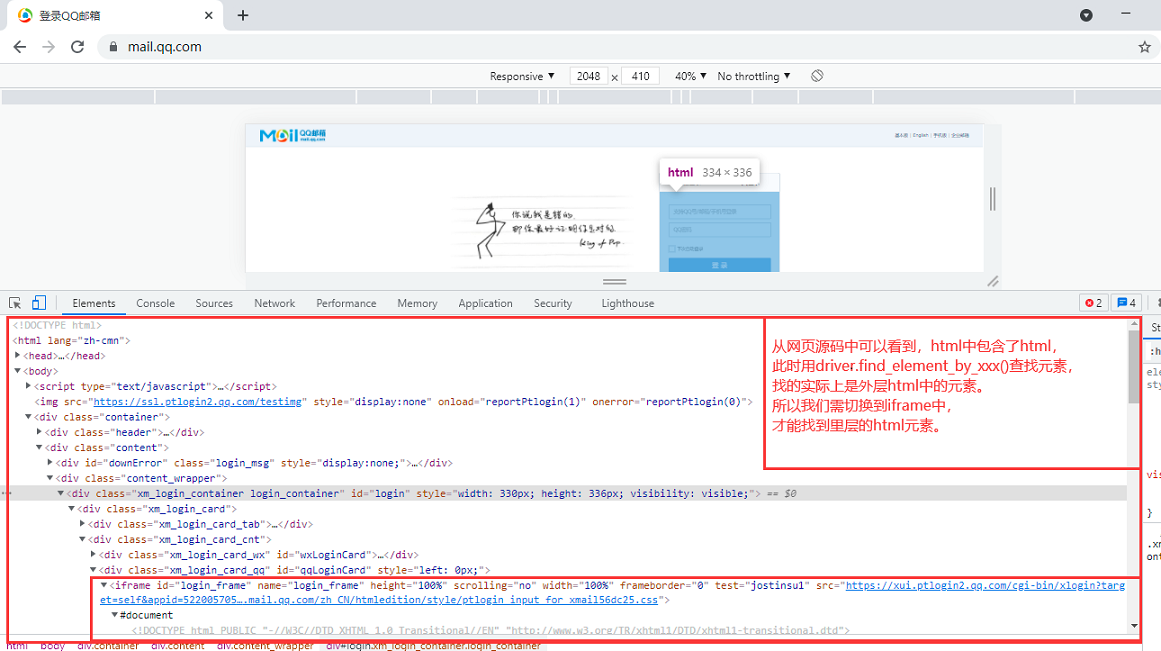Grab the viewport corner resize handle
1161x651 pixels.
993,281
